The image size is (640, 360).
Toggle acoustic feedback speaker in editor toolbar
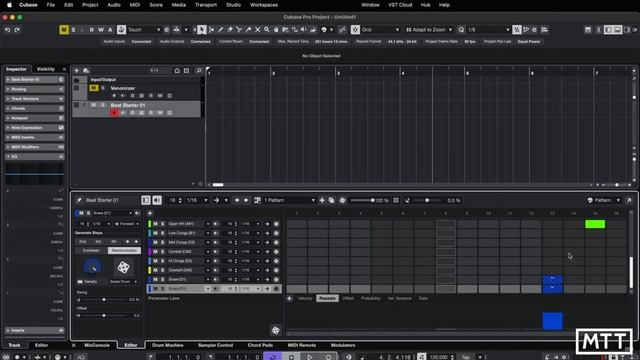(x=157, y=200)
